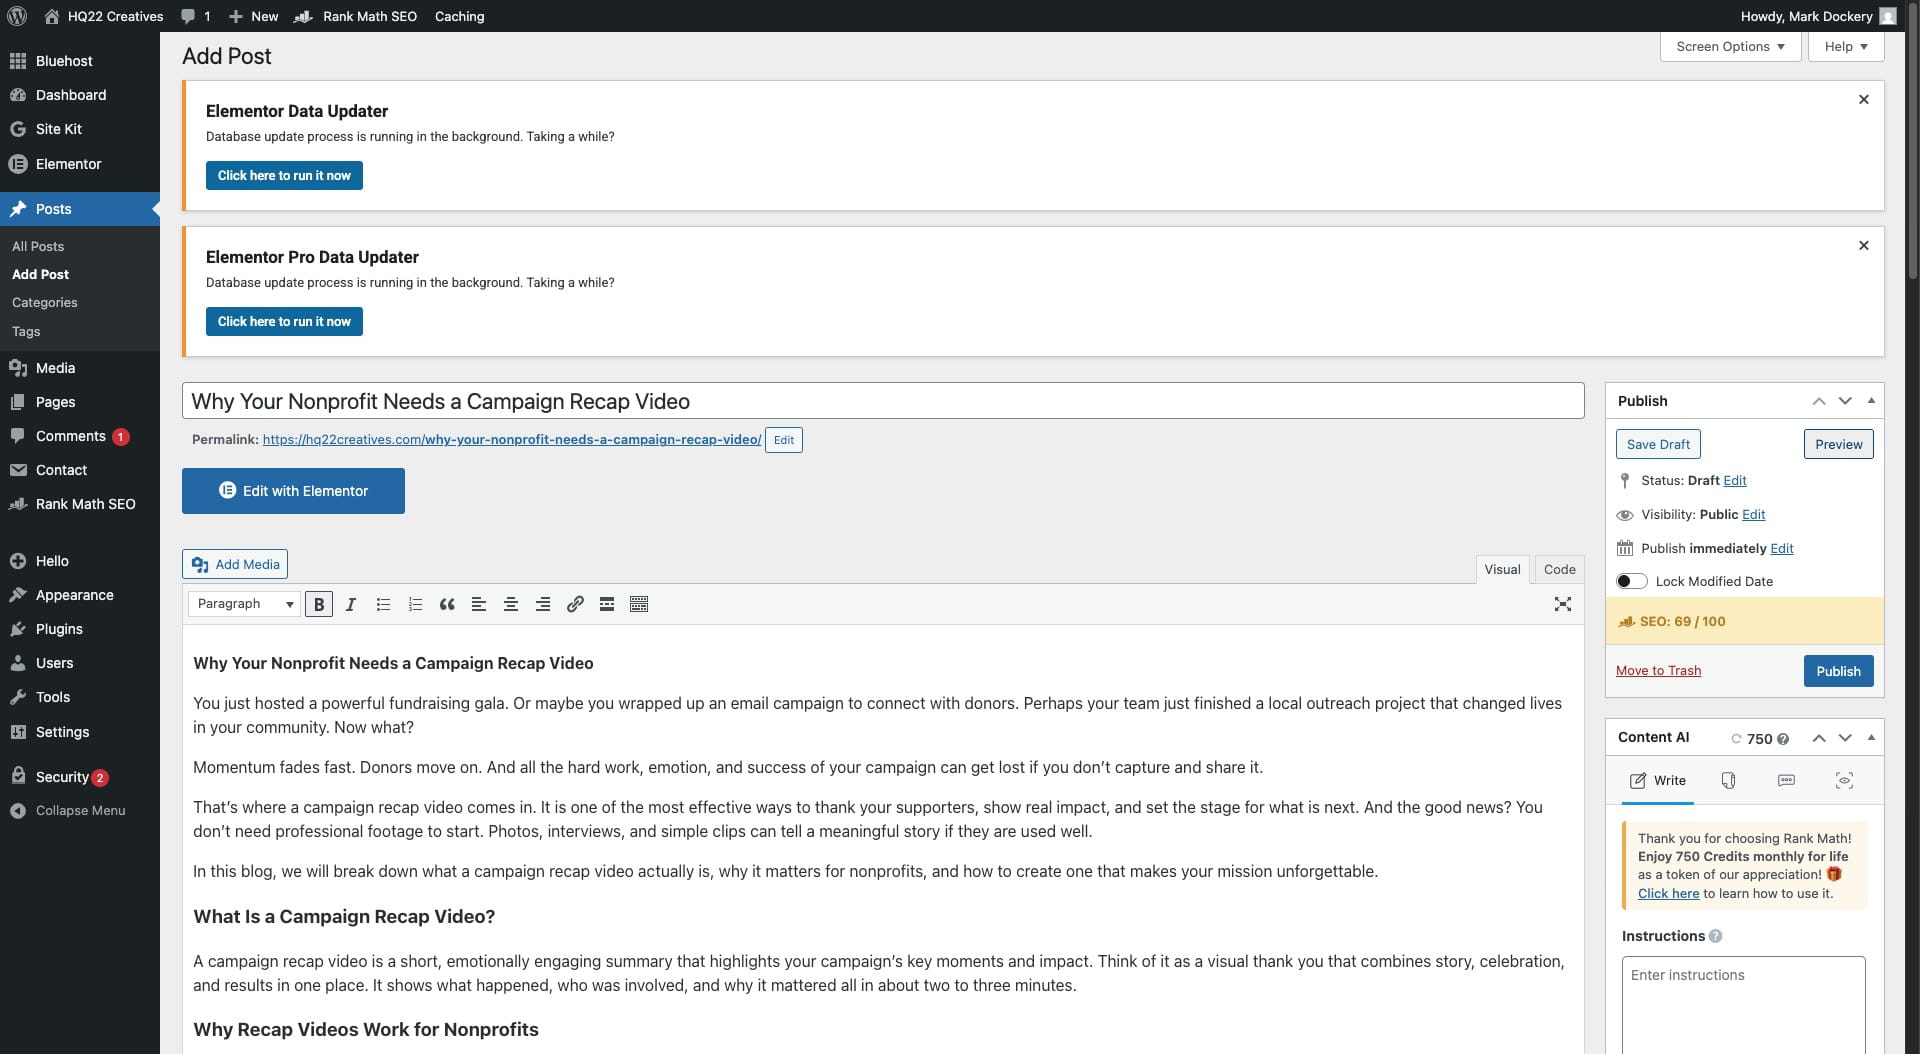Viewport: 1920px width, 1054px height.
Task: Expand the Help panel
Action: click(x=1846, y=47)
